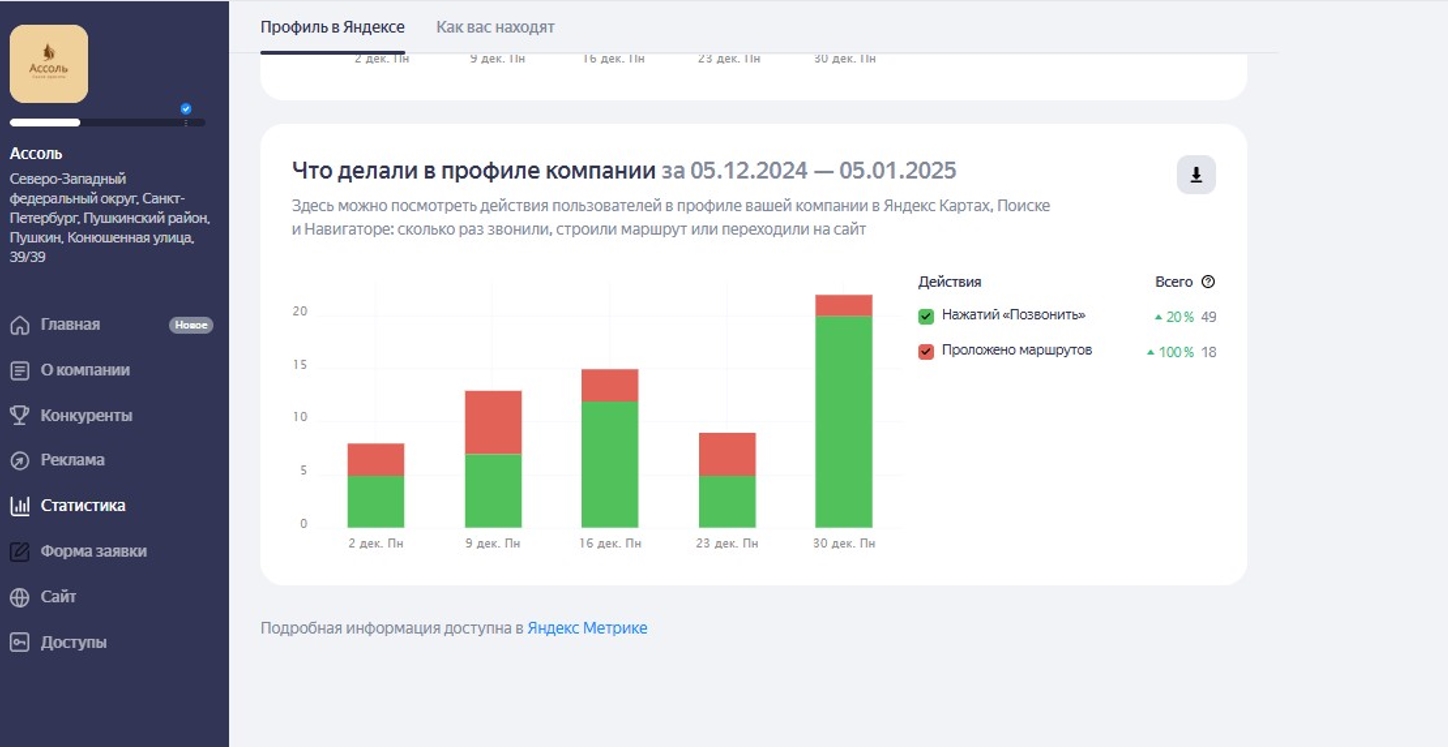Click the Новое badge beside Главная
This screenshot has width=1448, height=749.
tap(191, 325)
